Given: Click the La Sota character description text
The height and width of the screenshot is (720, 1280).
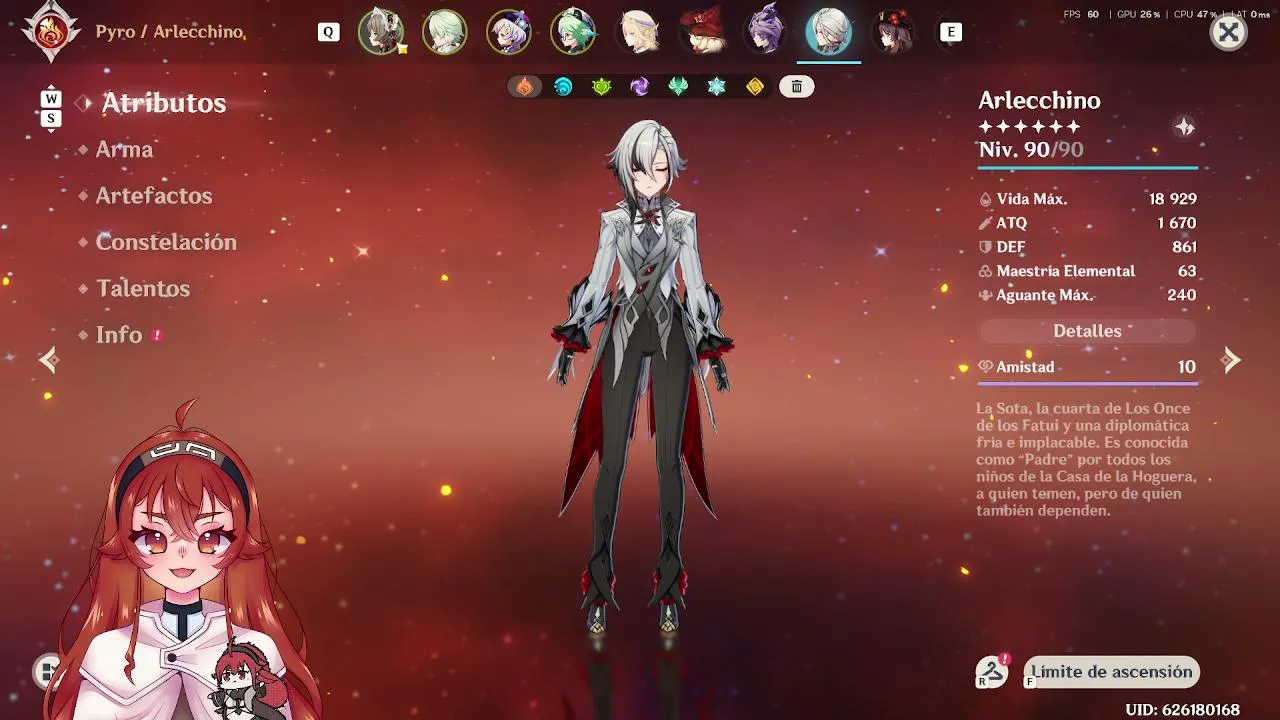Looking at the screenshot, I should tap(1086, 459).
